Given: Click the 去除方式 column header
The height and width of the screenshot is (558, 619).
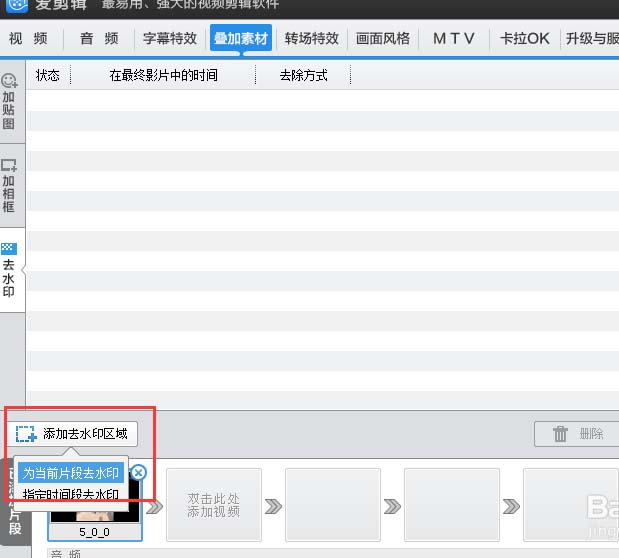Looking at the screenshot, I should [x=303, y=75].
